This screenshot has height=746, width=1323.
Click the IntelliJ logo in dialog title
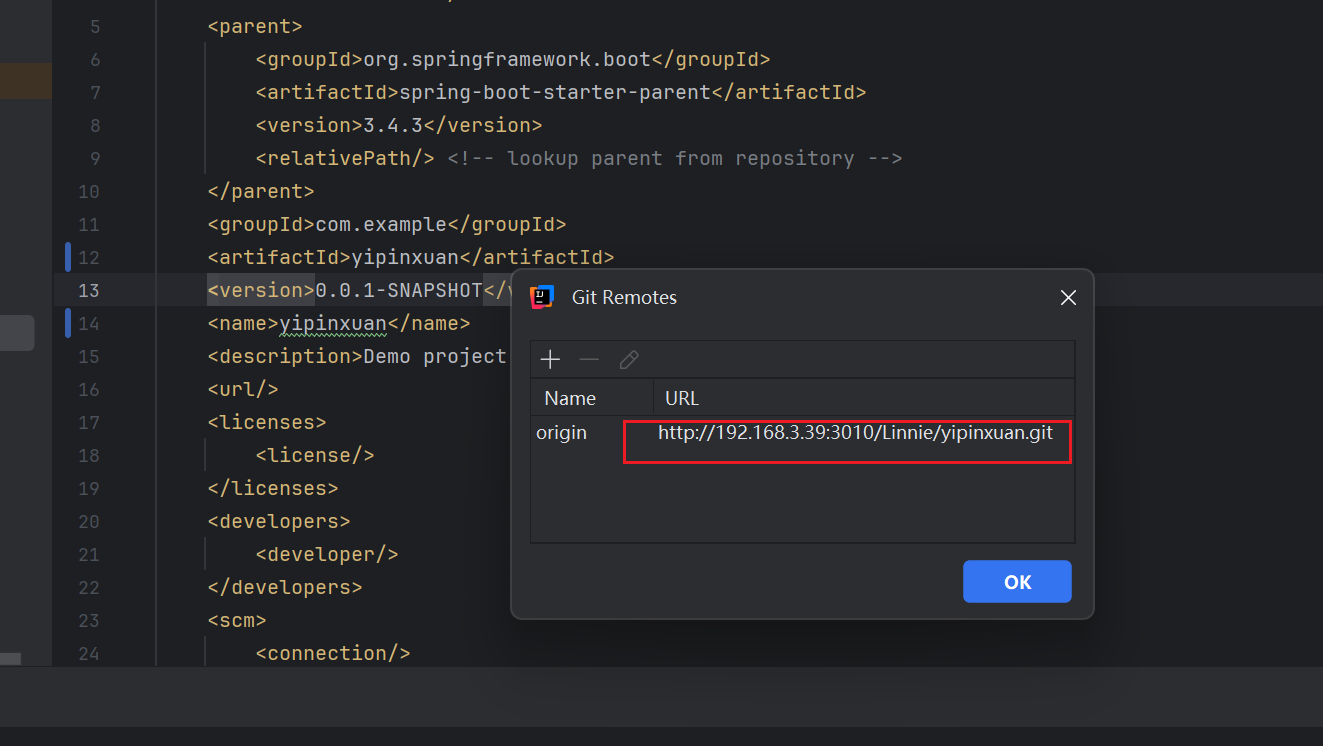pos(542,297)
